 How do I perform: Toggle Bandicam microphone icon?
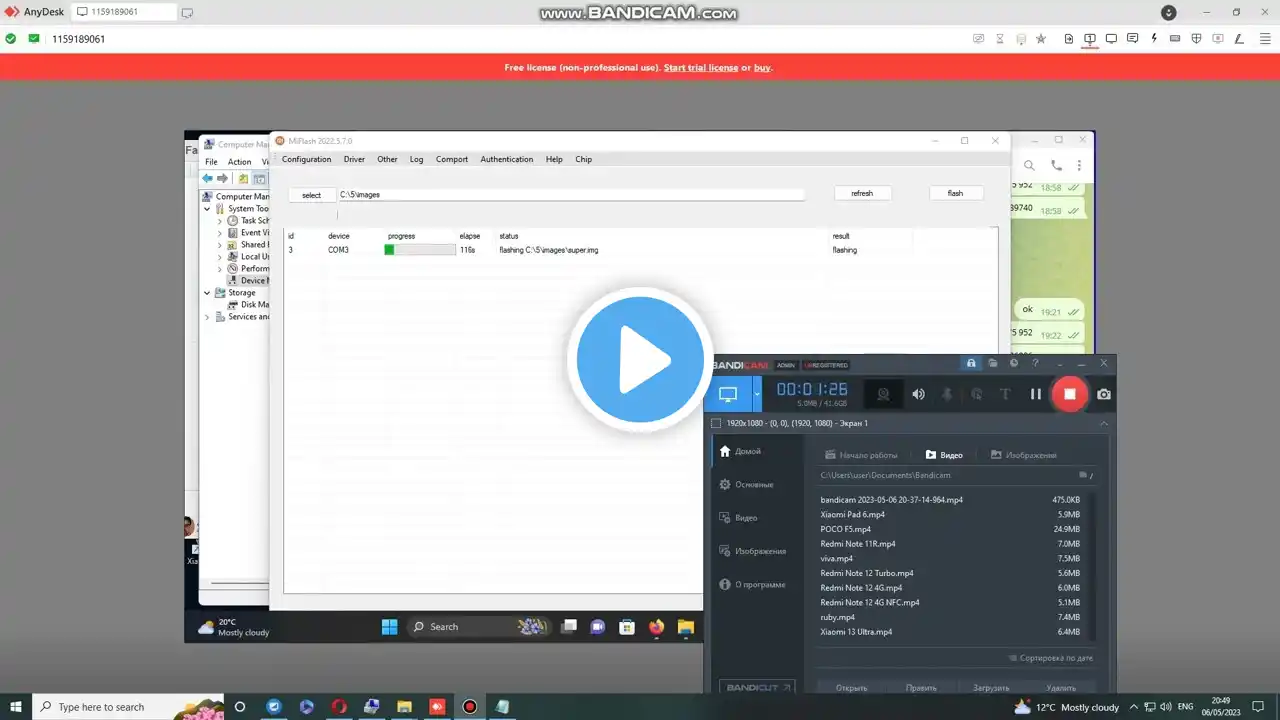[x=947, y=394]
